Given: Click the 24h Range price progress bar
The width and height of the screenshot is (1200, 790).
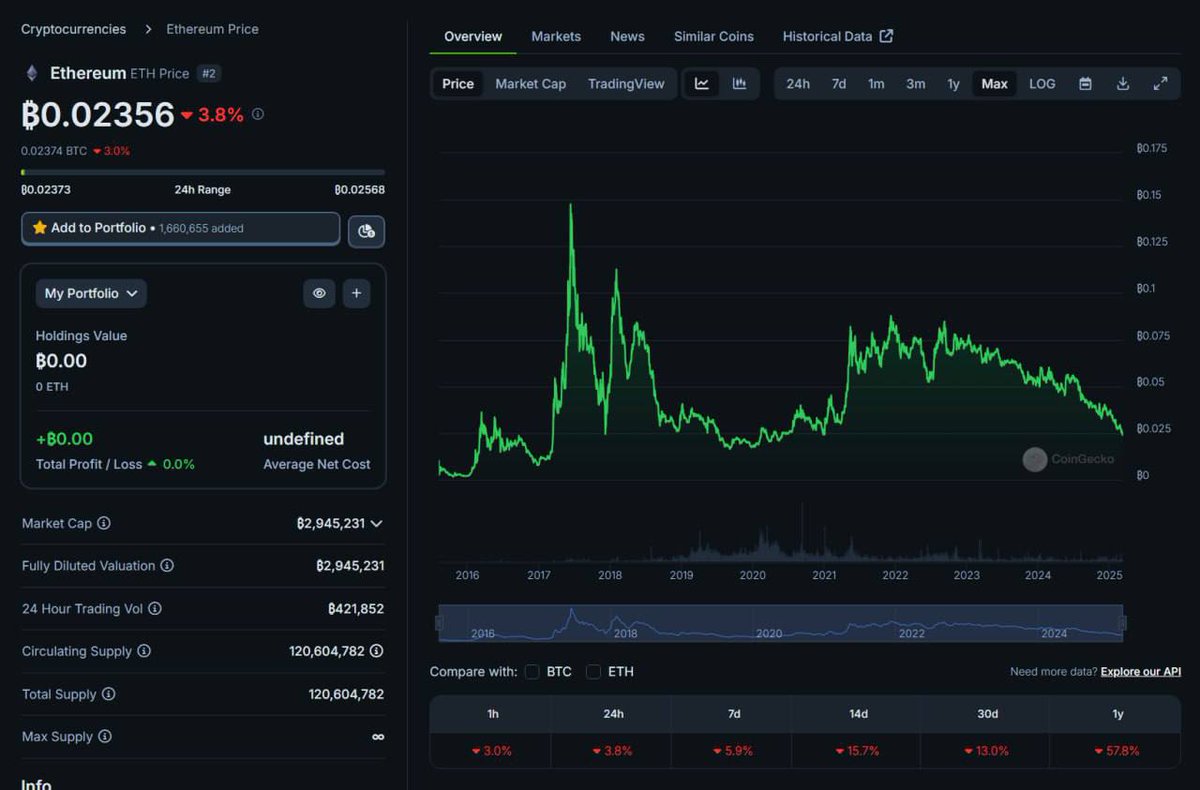Looking at the screenshot, I should (203, 172).
